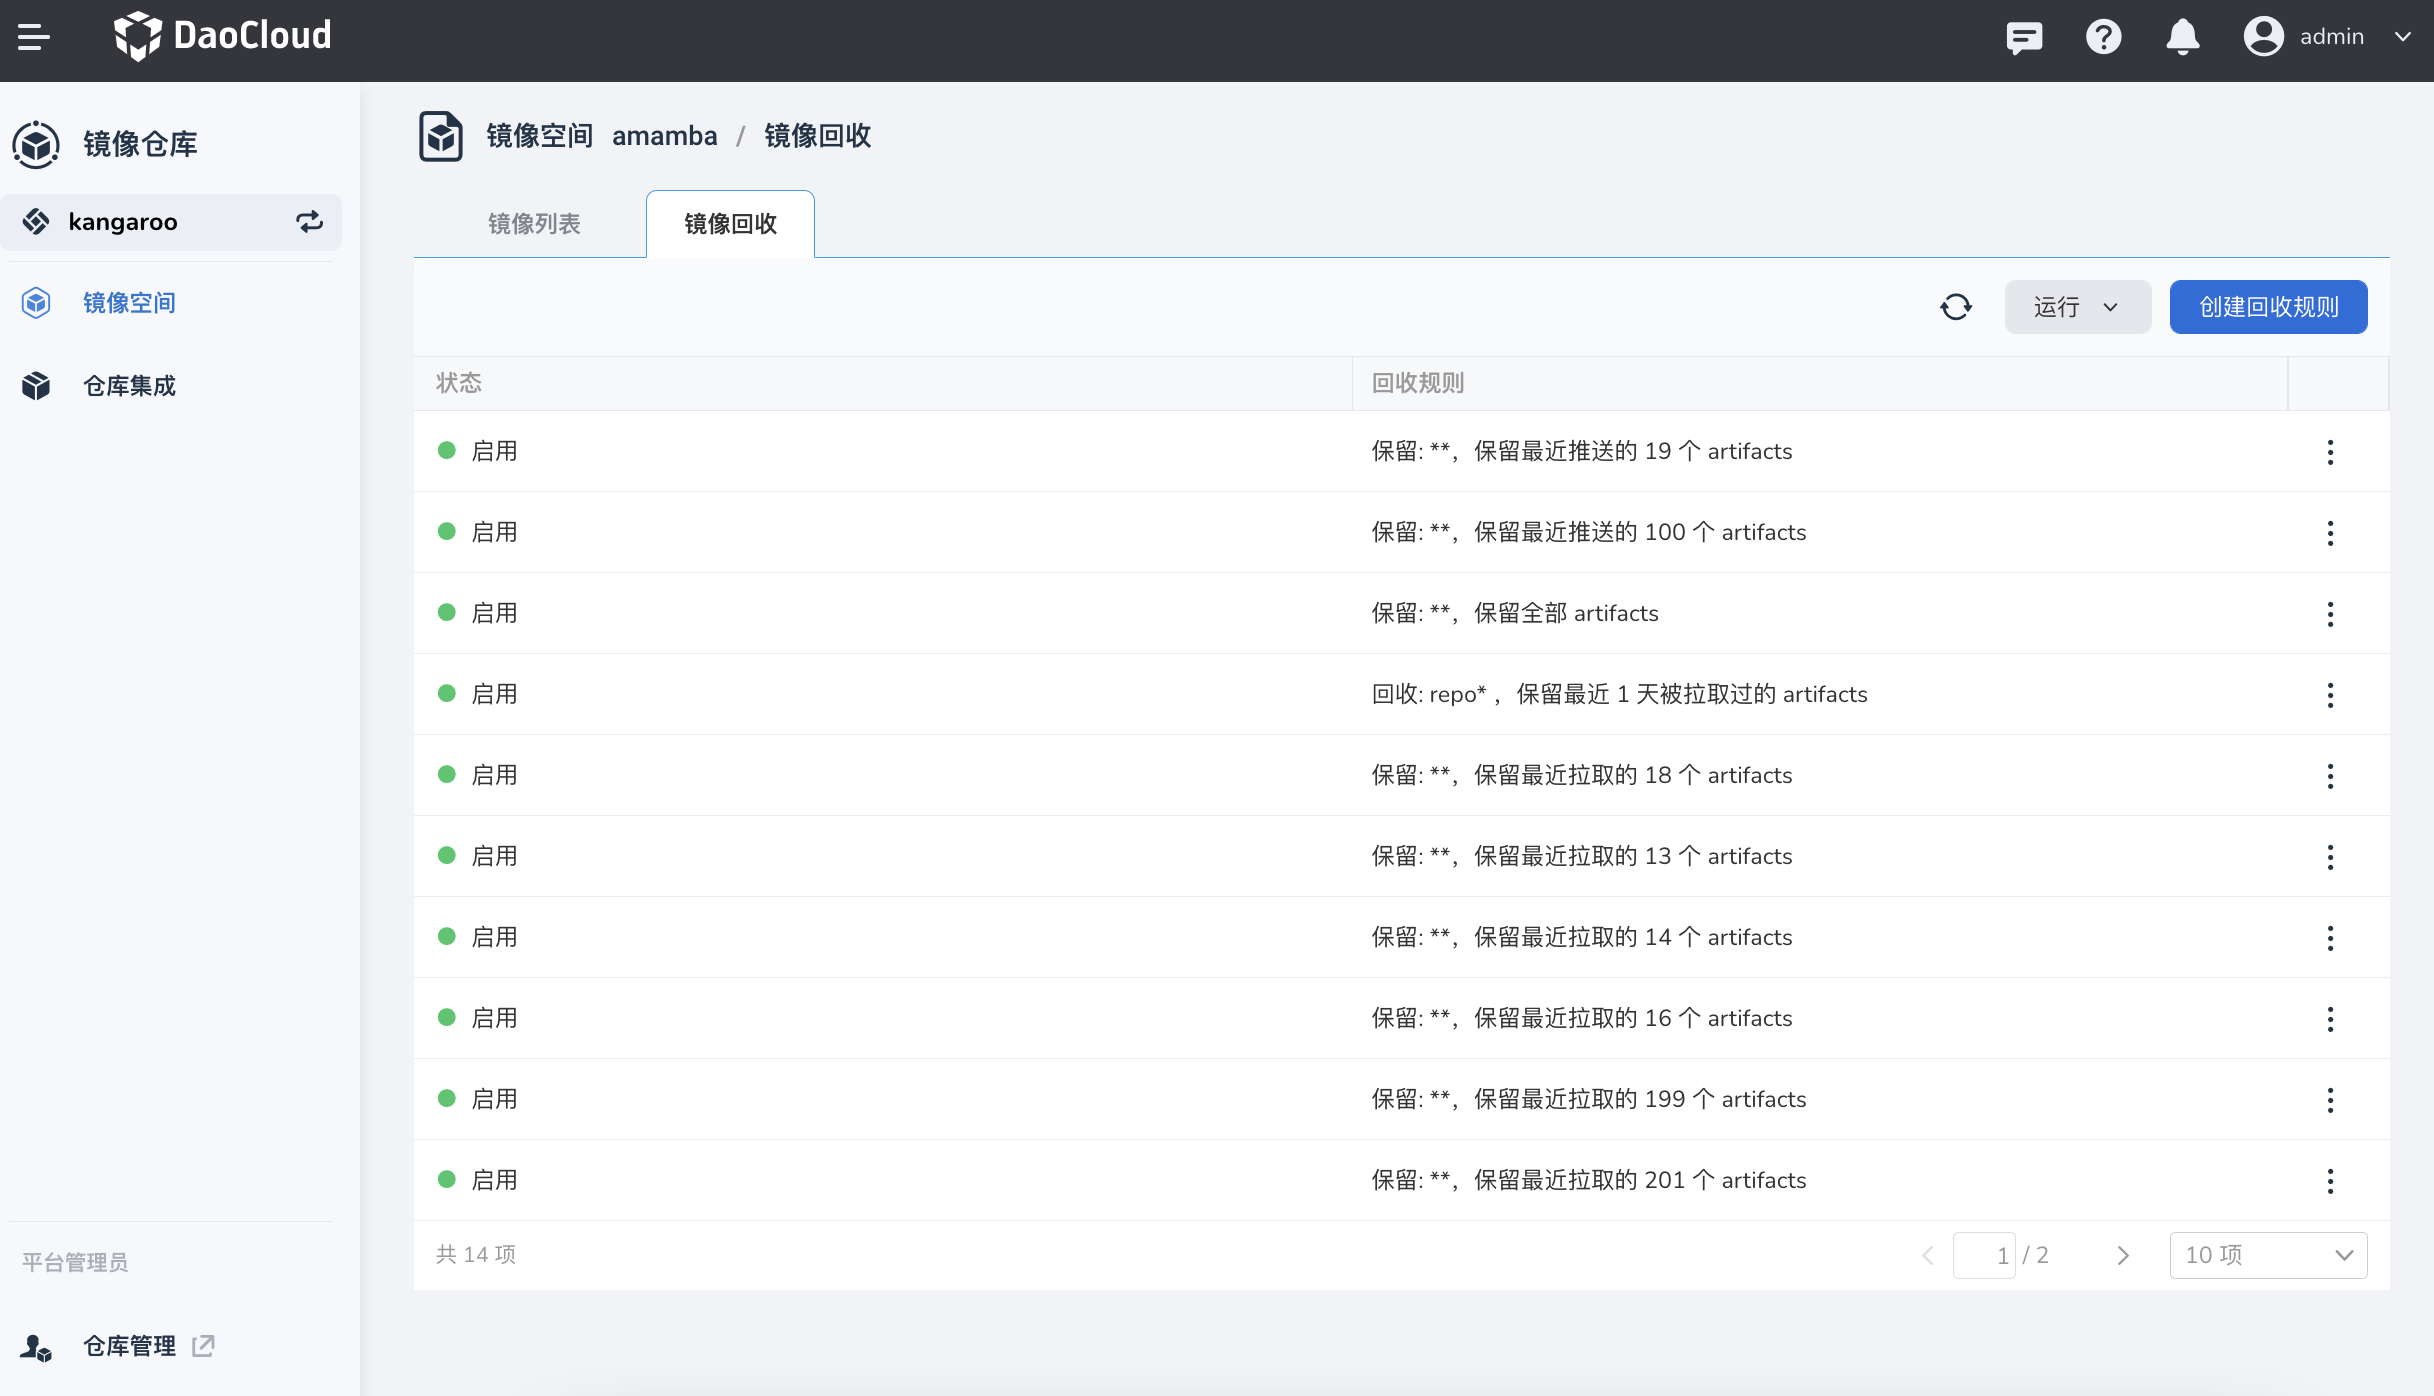Image resolution: width=2434 pixels, height=1396 pixels.
Task: Open the notifications bell
Action: (2183, 37)
